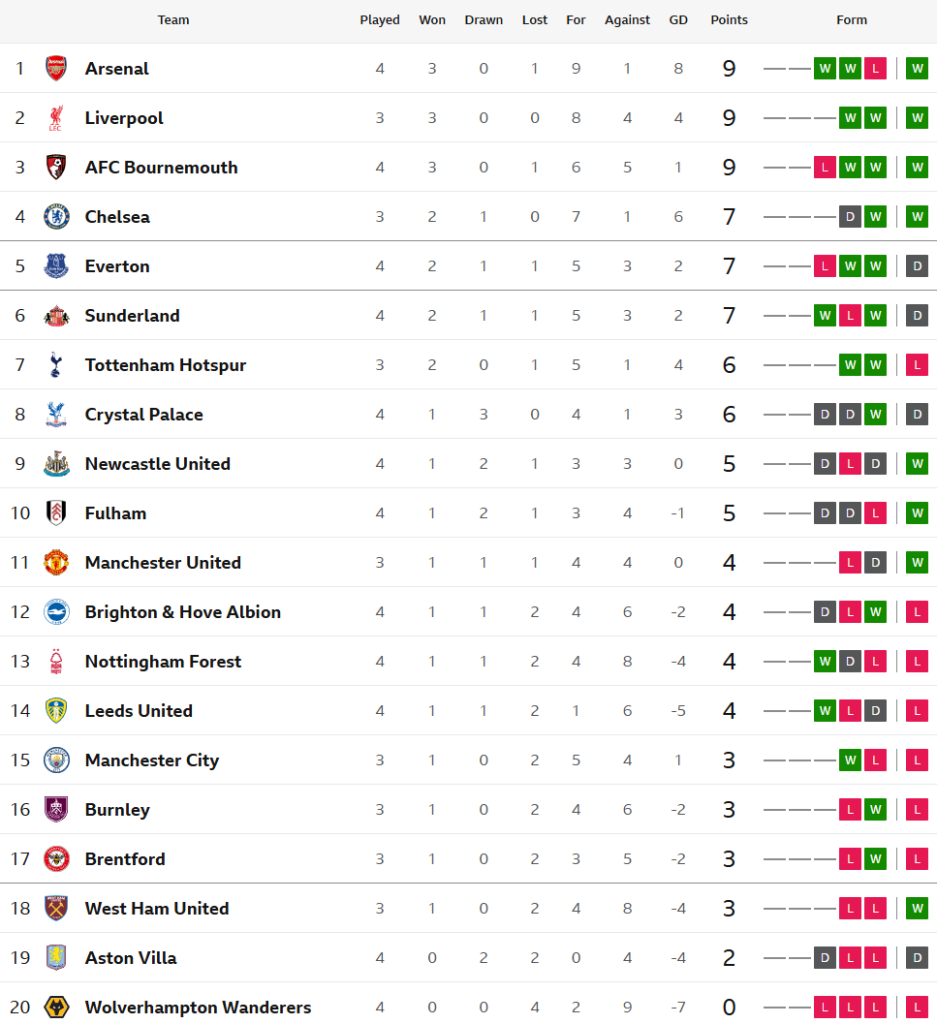Click the Manchester United crest icon
This screenshot has width=937, height=1024.
tap(56, 562)
